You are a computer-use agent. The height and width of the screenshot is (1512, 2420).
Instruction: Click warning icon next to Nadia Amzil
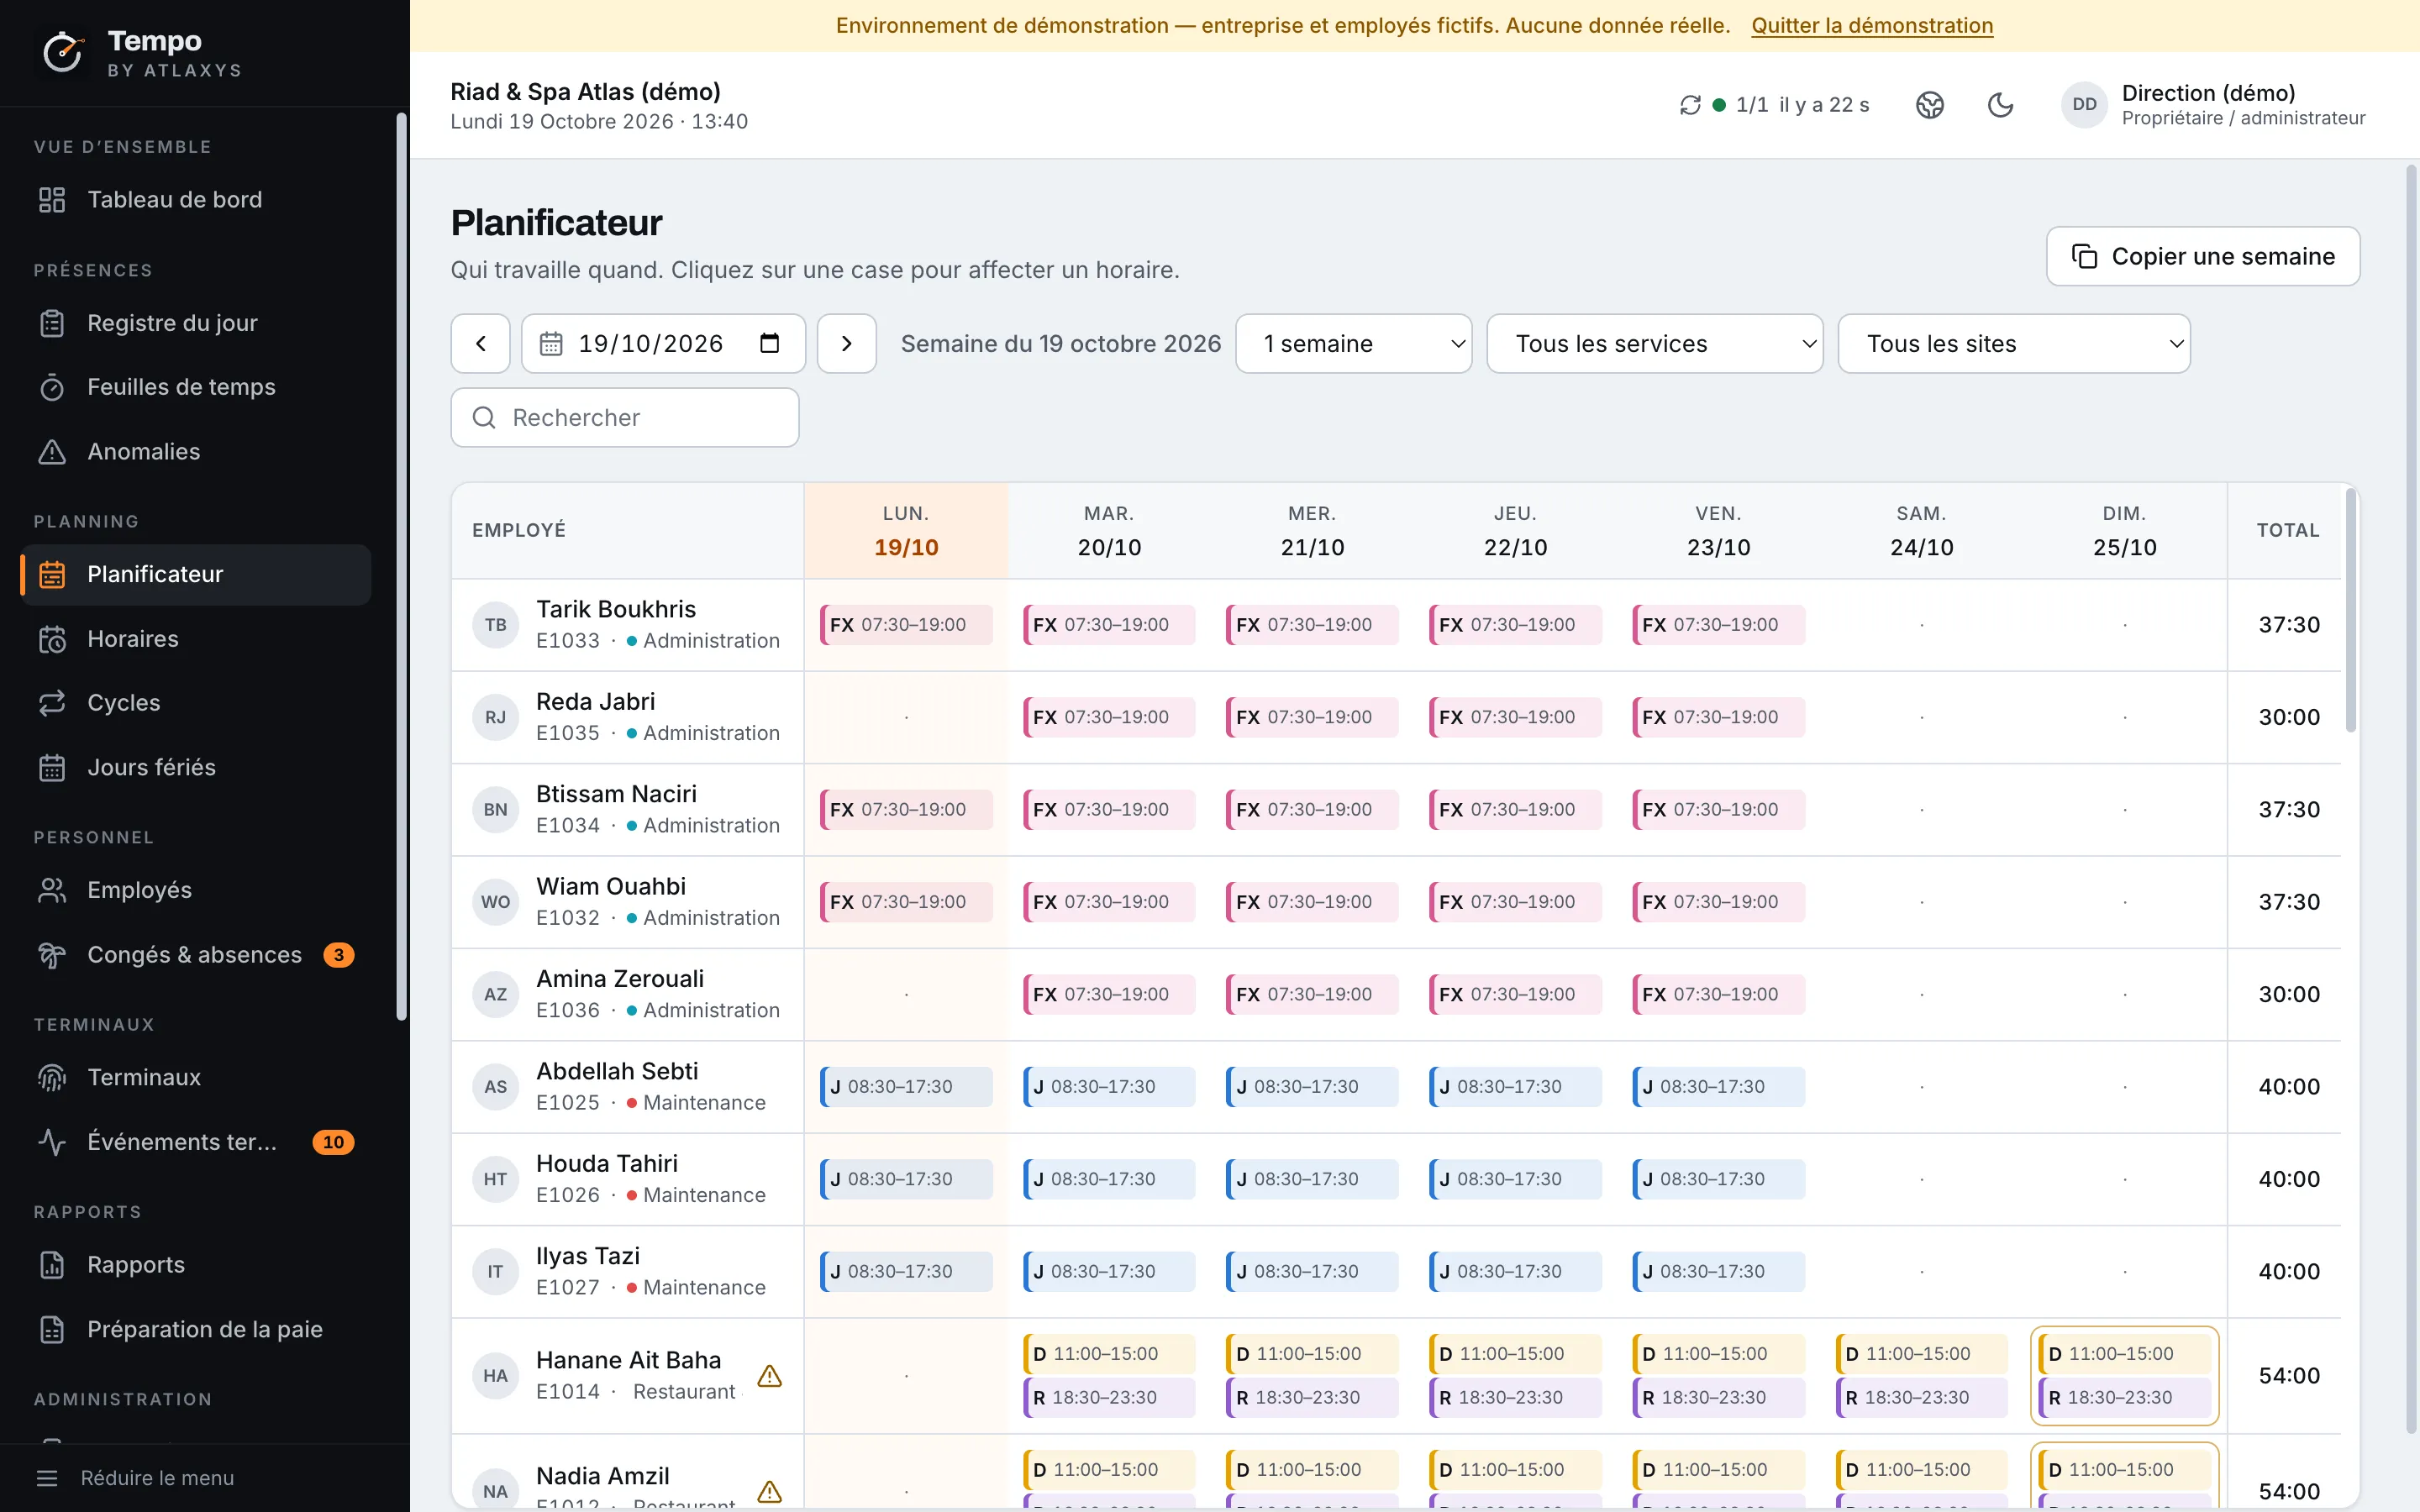[x=769, y=1492]
